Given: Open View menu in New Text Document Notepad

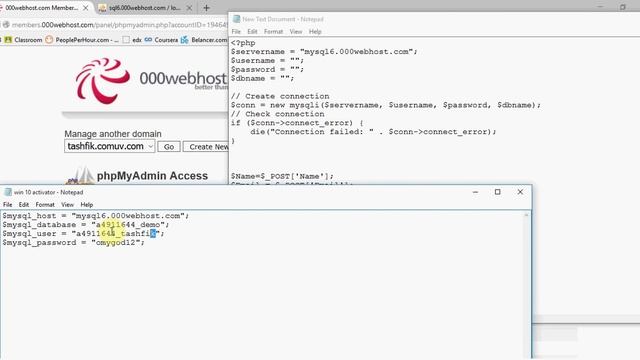Looking at the screenshot, I should pyautogui.click(x=296, y=31).
